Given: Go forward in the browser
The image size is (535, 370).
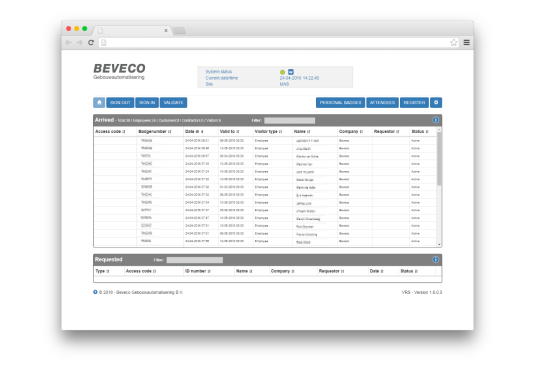Looking at the screenshot, I should pos(79,42).
